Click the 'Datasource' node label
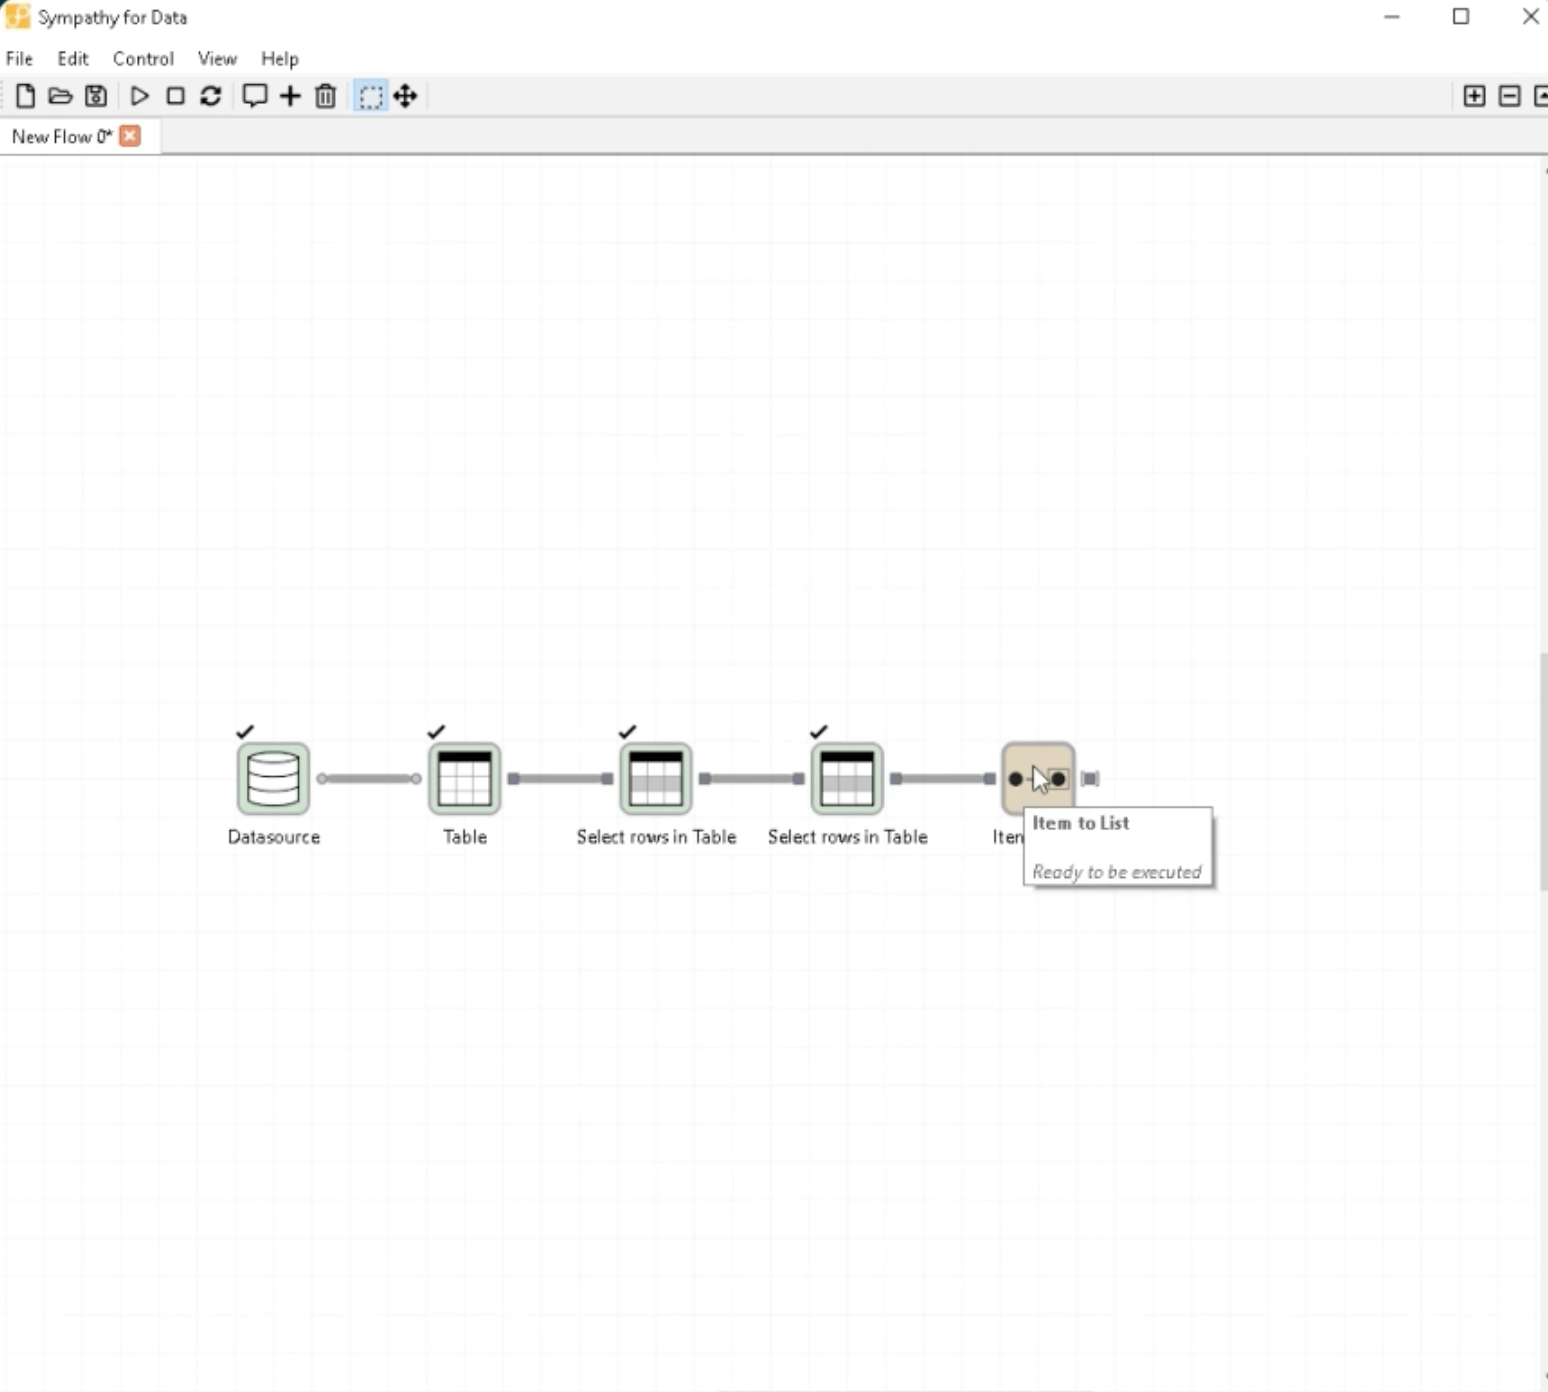 (274, 836)
